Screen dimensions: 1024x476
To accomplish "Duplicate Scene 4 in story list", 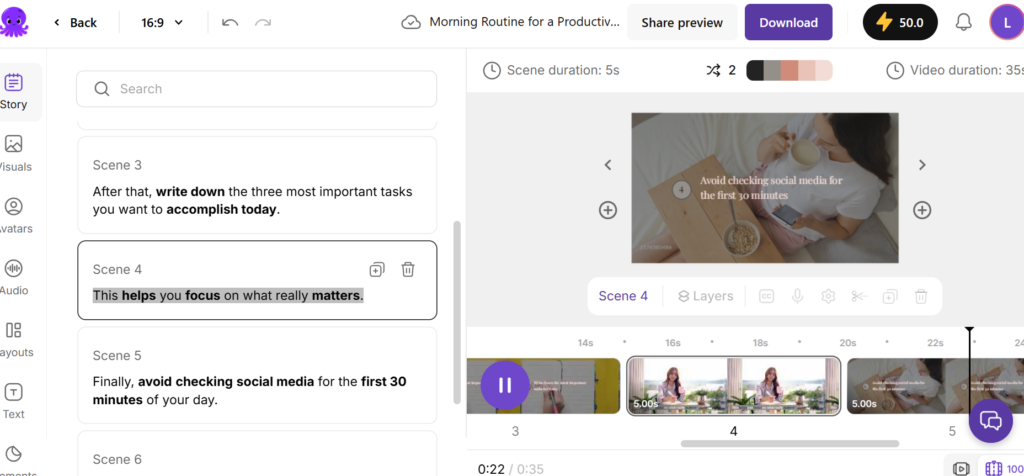I will tap(377, 269).
